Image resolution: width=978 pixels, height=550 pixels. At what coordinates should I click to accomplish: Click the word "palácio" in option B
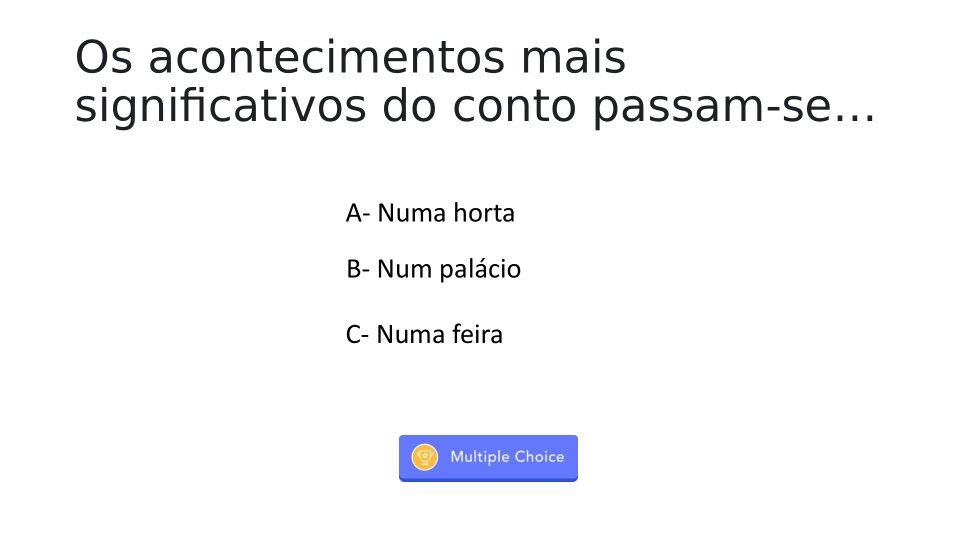[480, 269]
